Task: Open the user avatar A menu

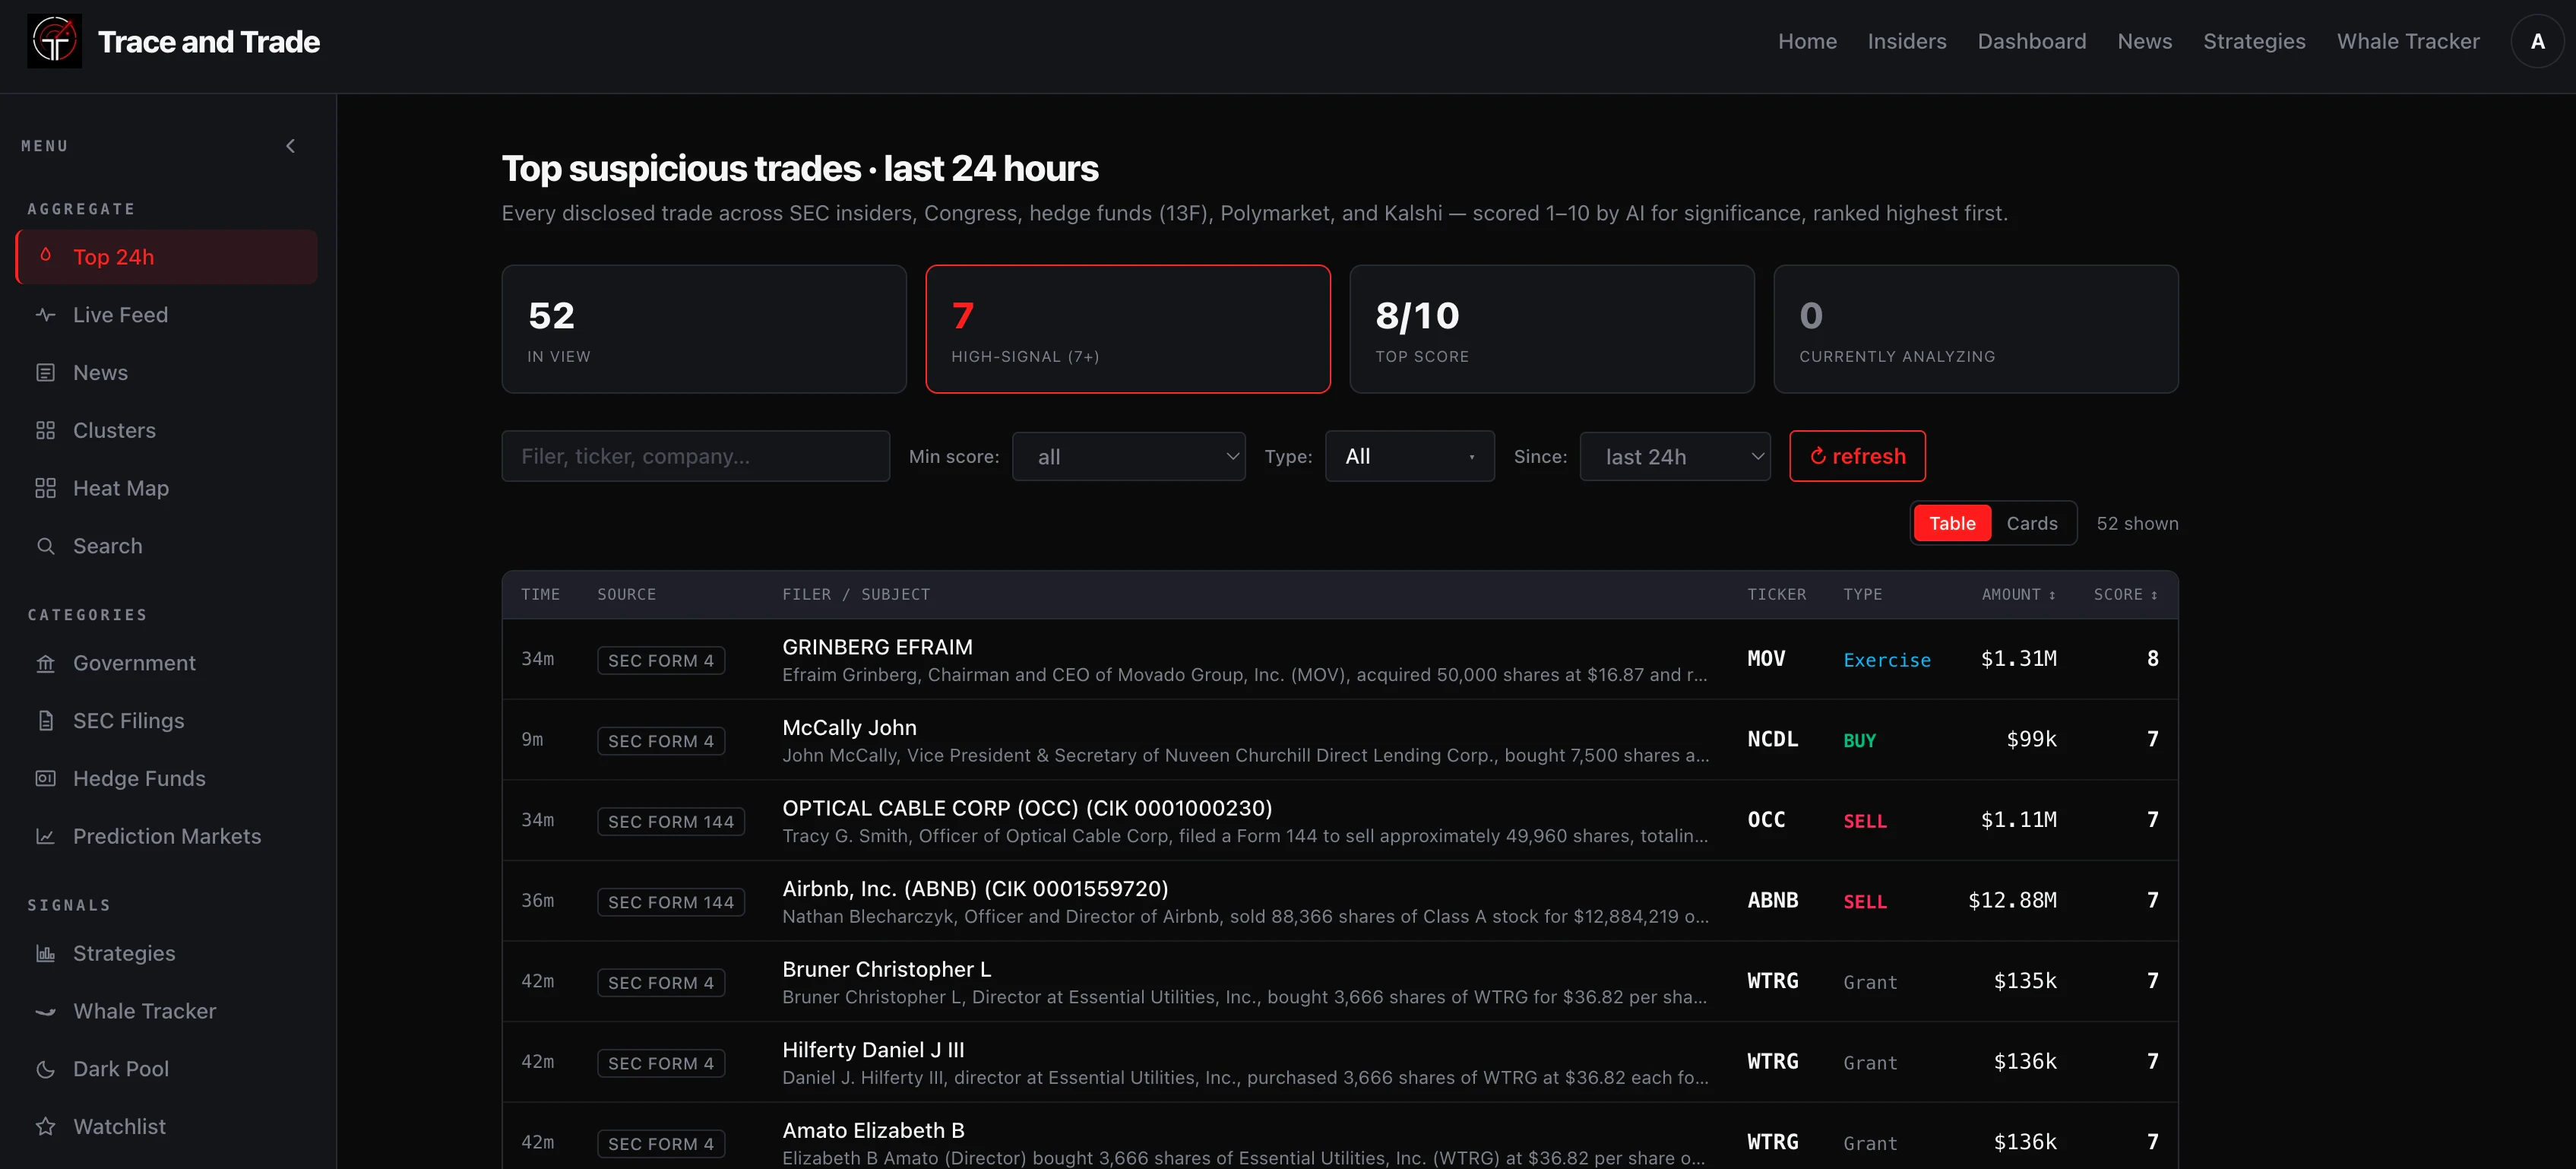Action: pyautogui.click(x=2537, y=41)
